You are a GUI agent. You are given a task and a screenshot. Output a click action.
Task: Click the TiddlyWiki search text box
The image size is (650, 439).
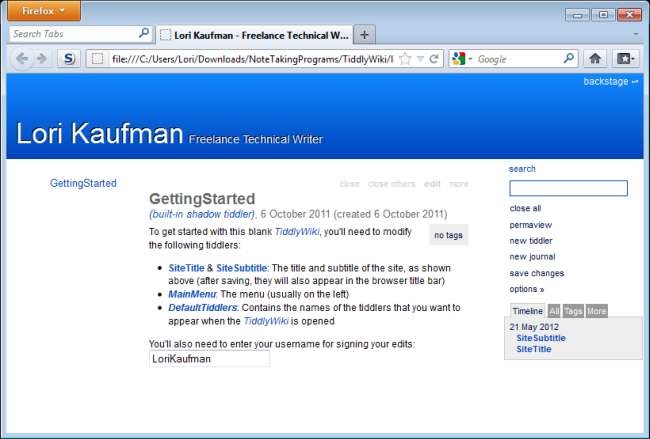(568, 188)
